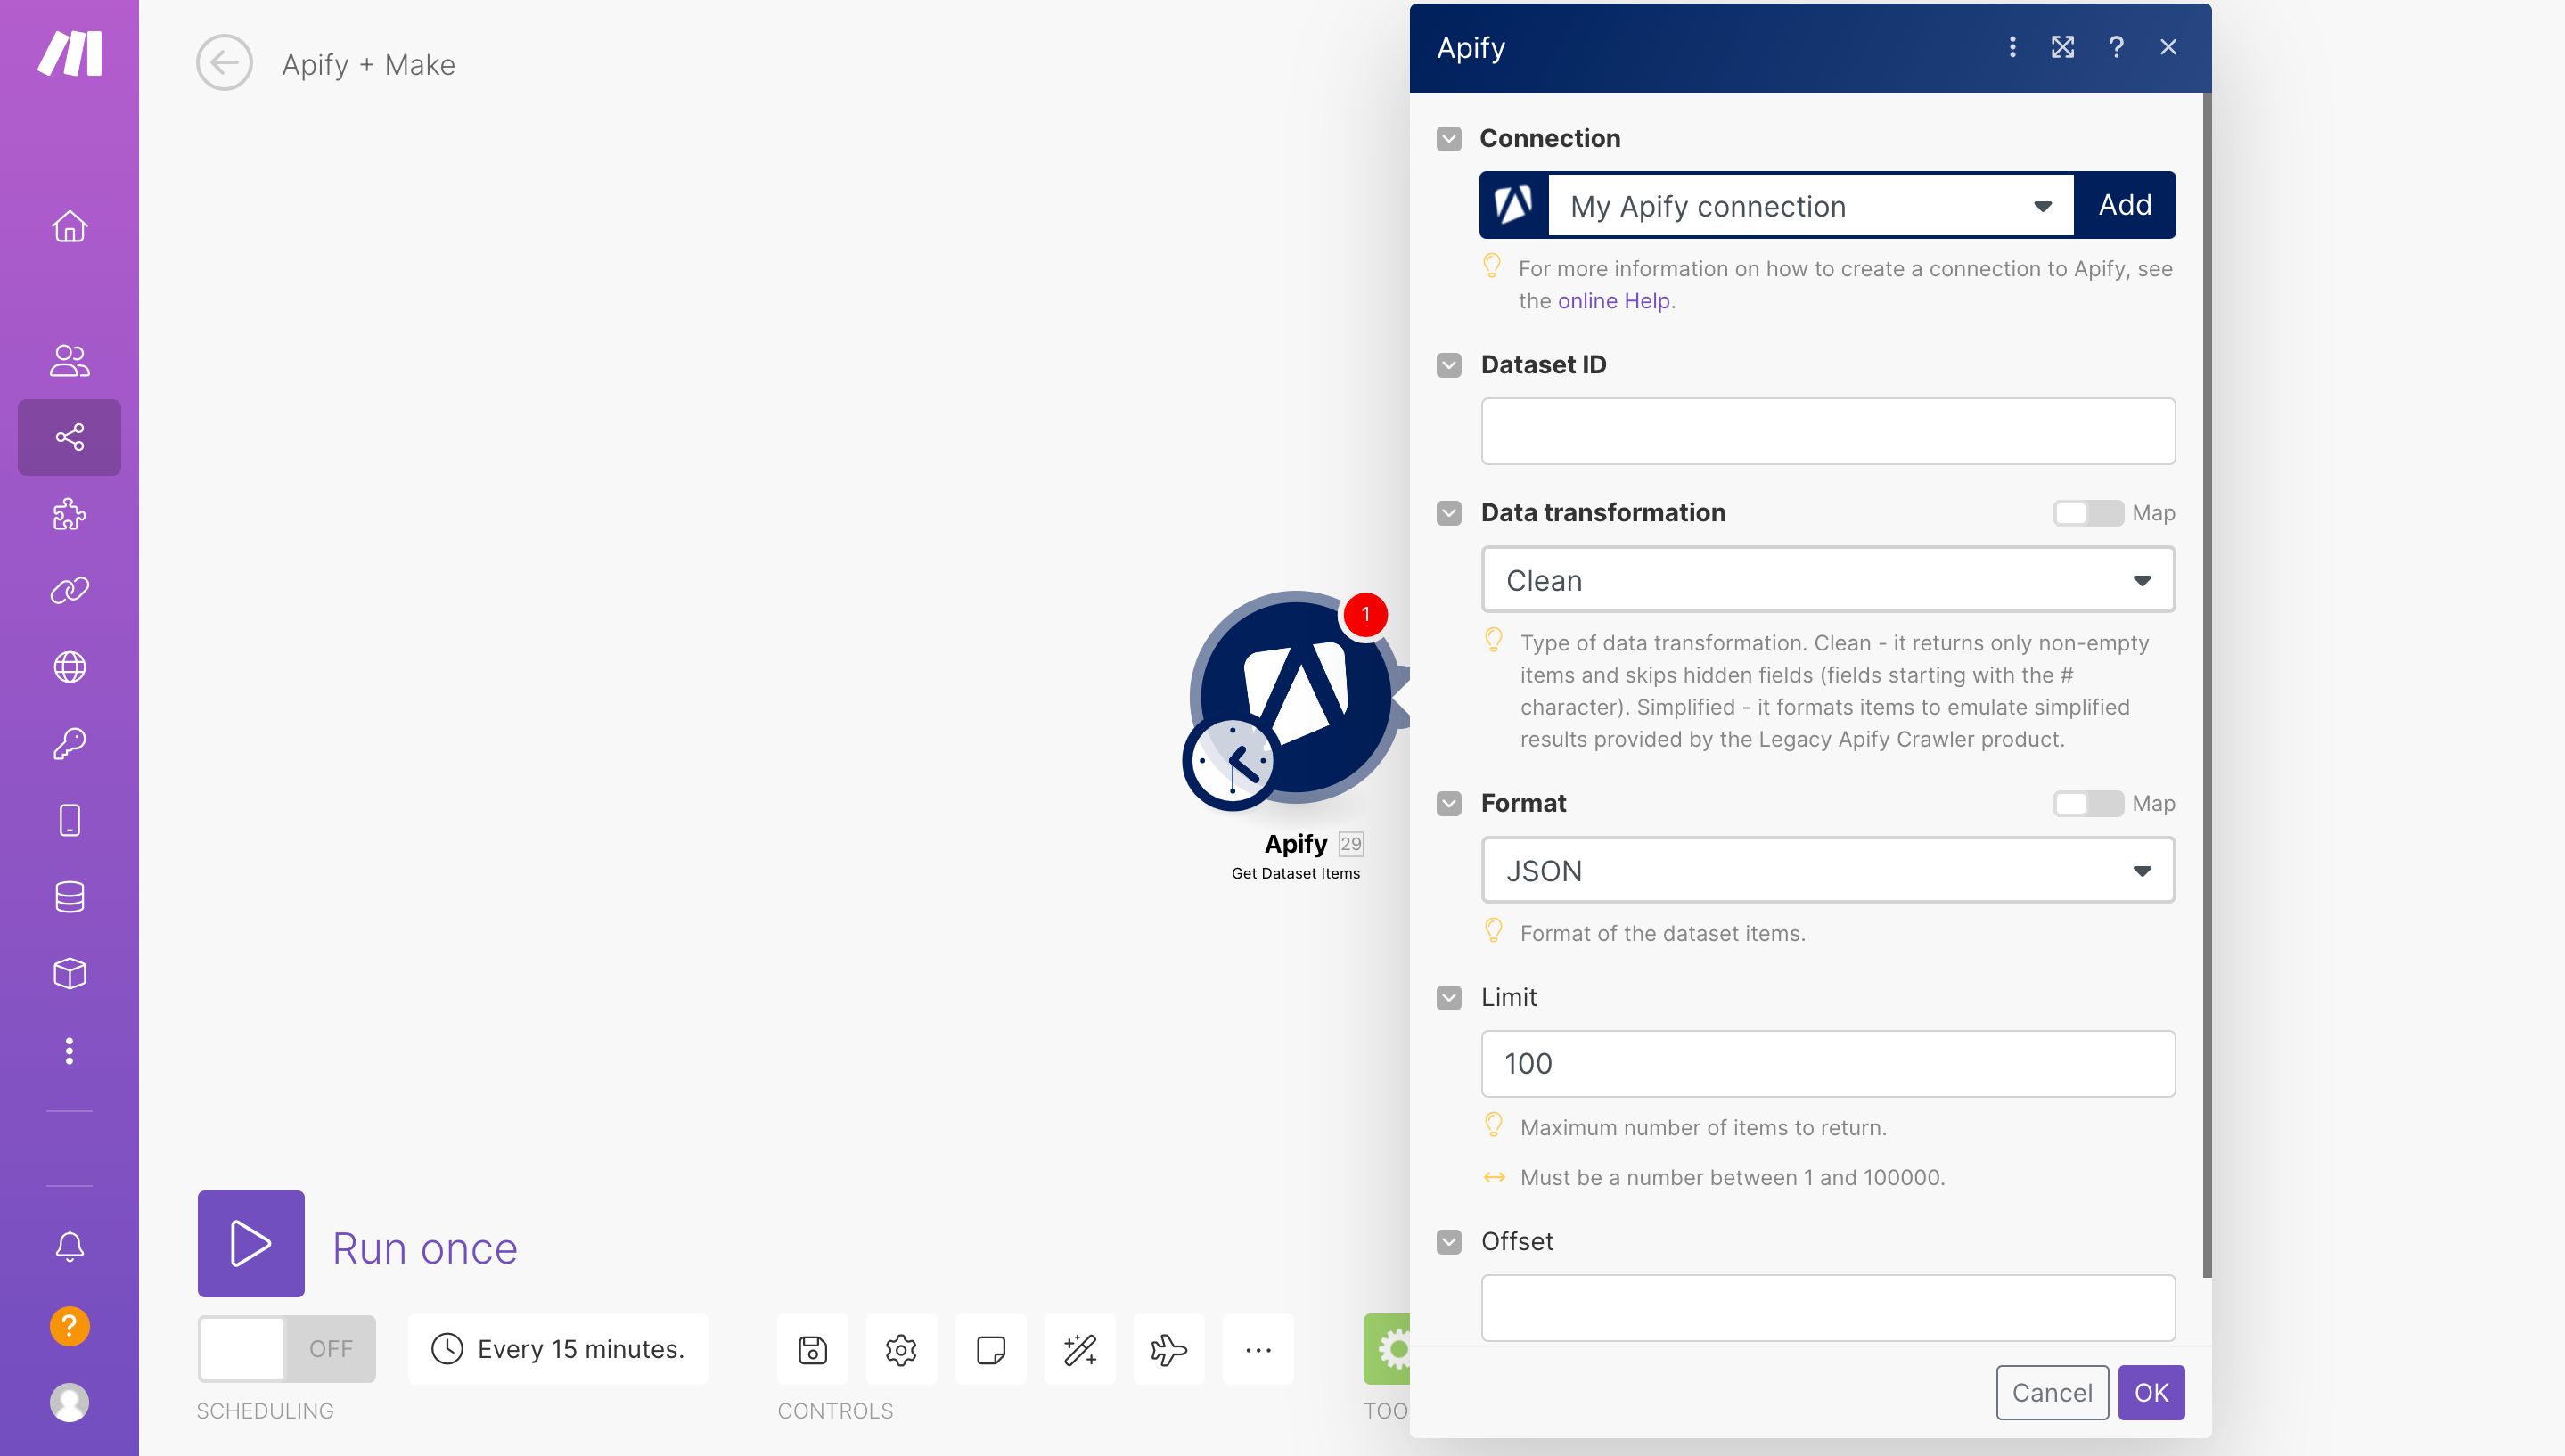The width and height of the screenshot is (2565, 1456).
Task: Open the ellipsis menu in controls bar
Action: coord(1257,1349)
